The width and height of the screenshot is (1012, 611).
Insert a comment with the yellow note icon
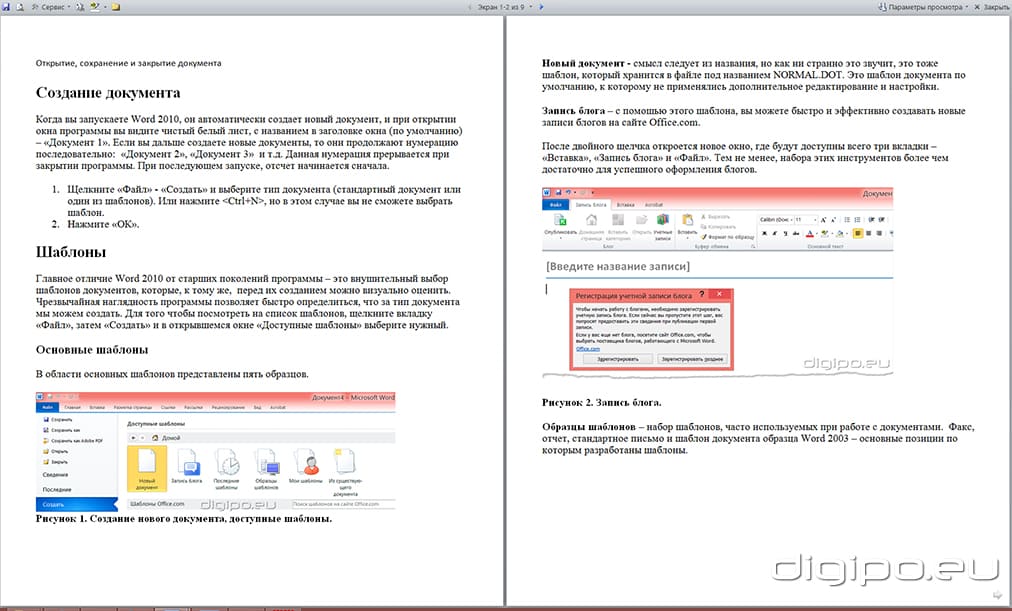point(116,6)
